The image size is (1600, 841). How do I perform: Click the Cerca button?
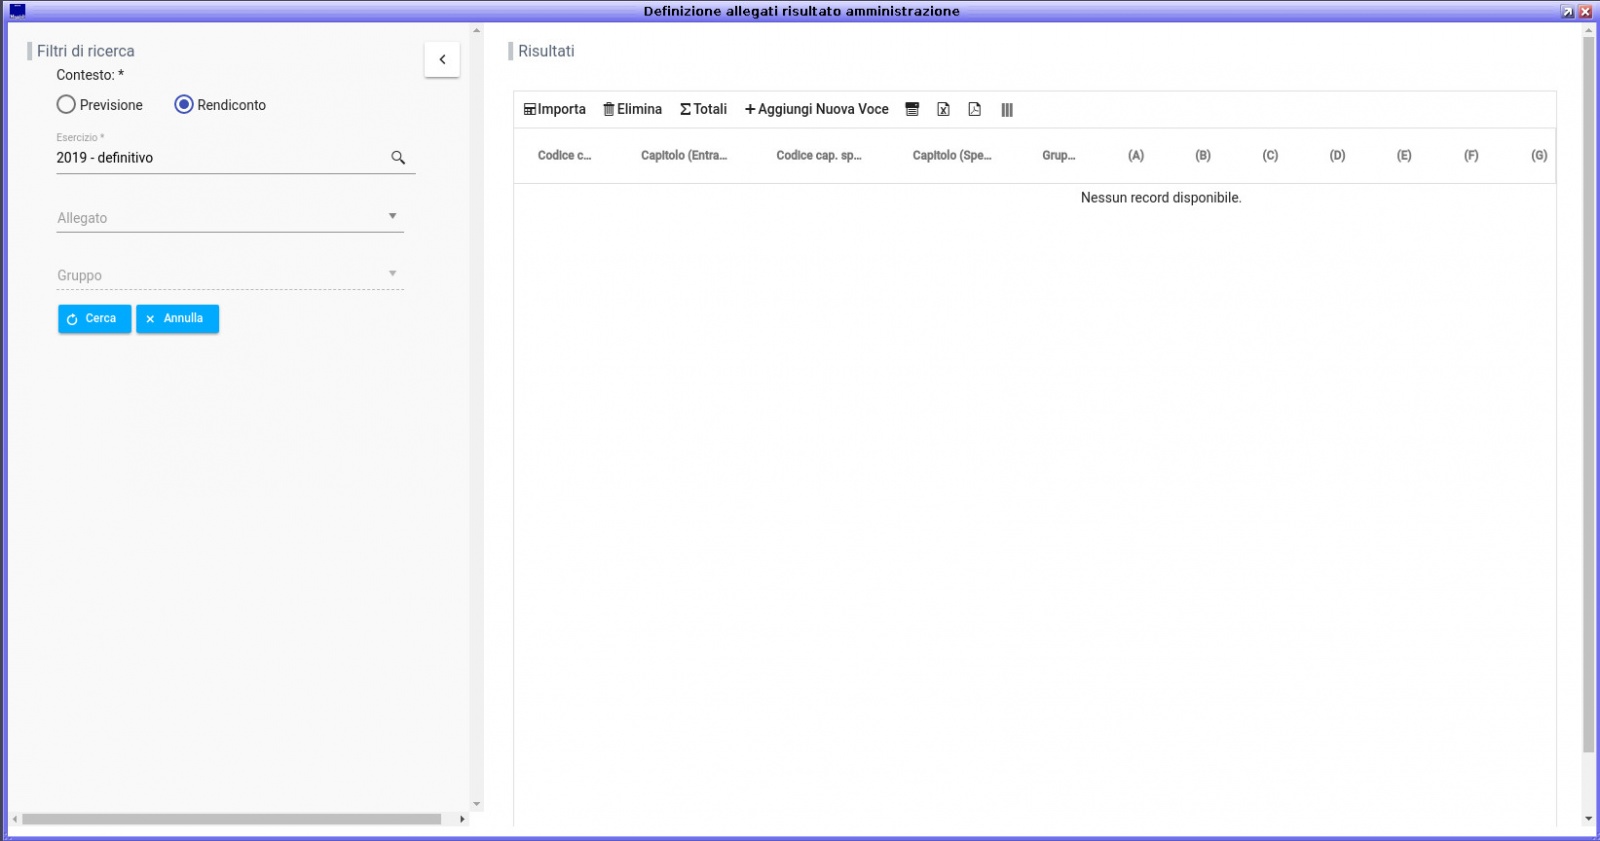94,319
